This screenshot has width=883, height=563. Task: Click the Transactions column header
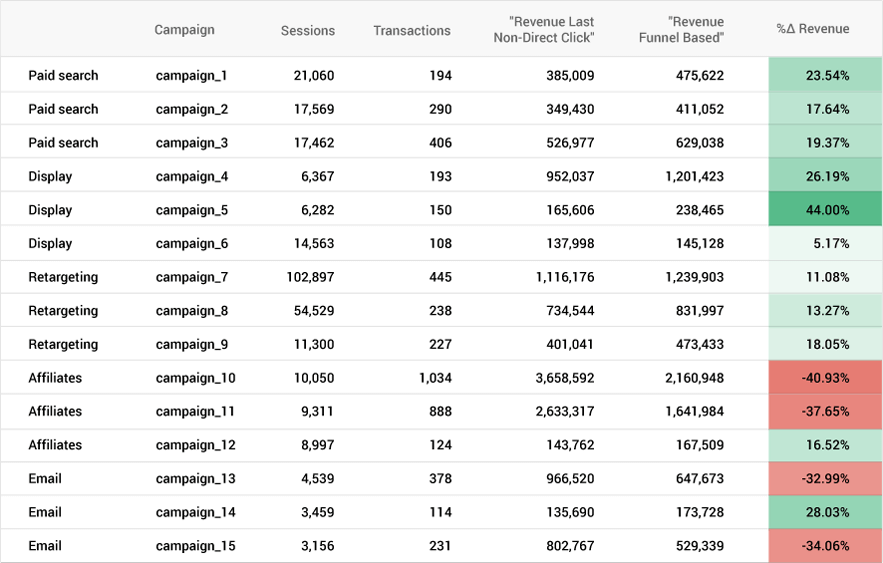[x=412, y=30]
